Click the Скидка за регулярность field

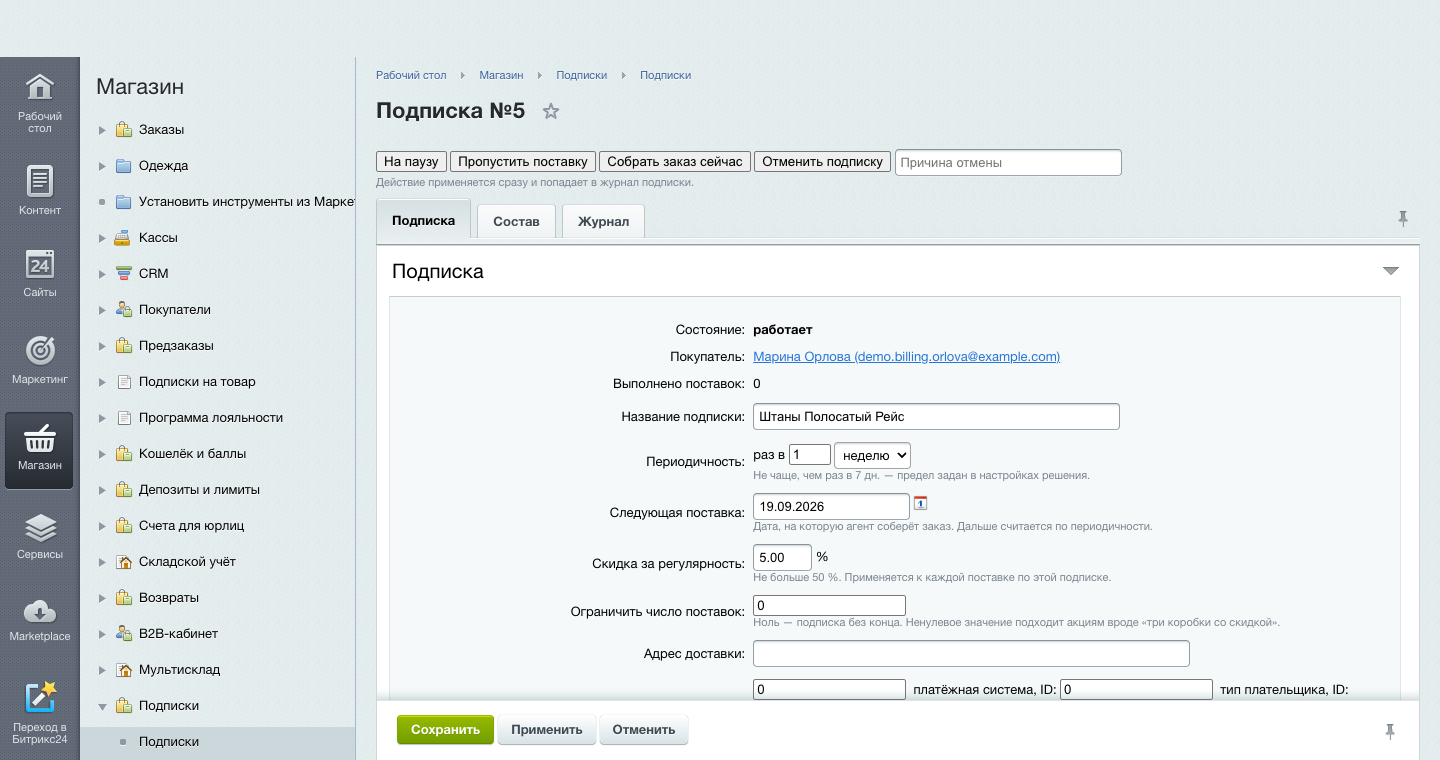pyautogui.click(x=782, y=557)
